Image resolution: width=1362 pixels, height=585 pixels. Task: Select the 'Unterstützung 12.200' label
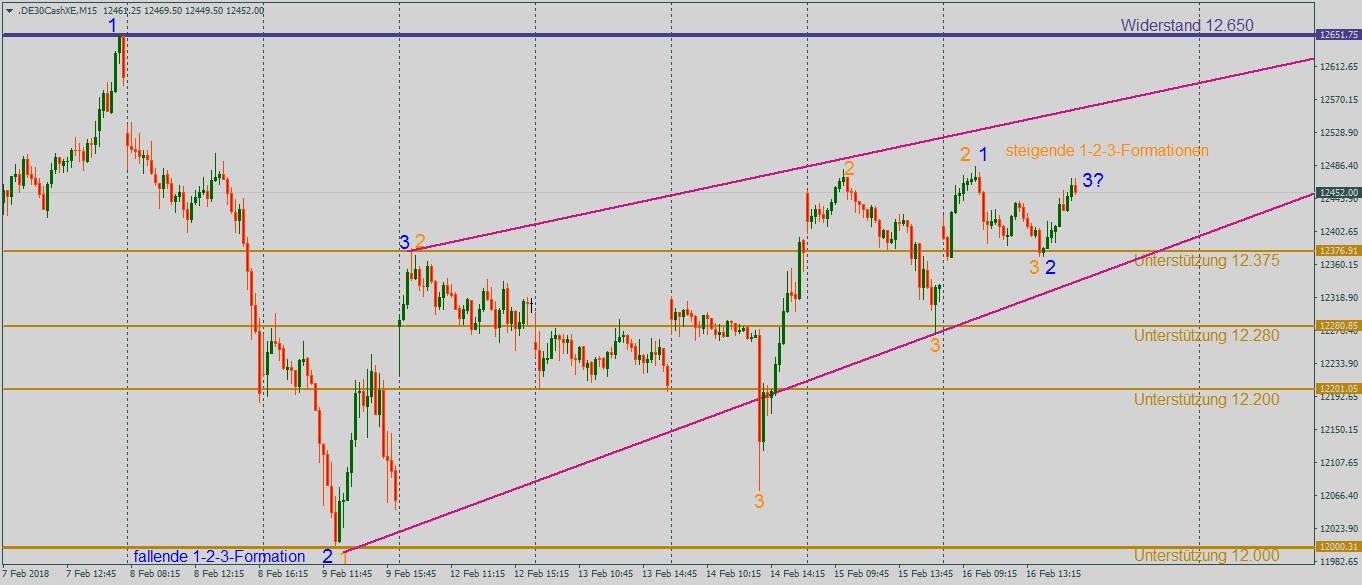[1206, 399]
